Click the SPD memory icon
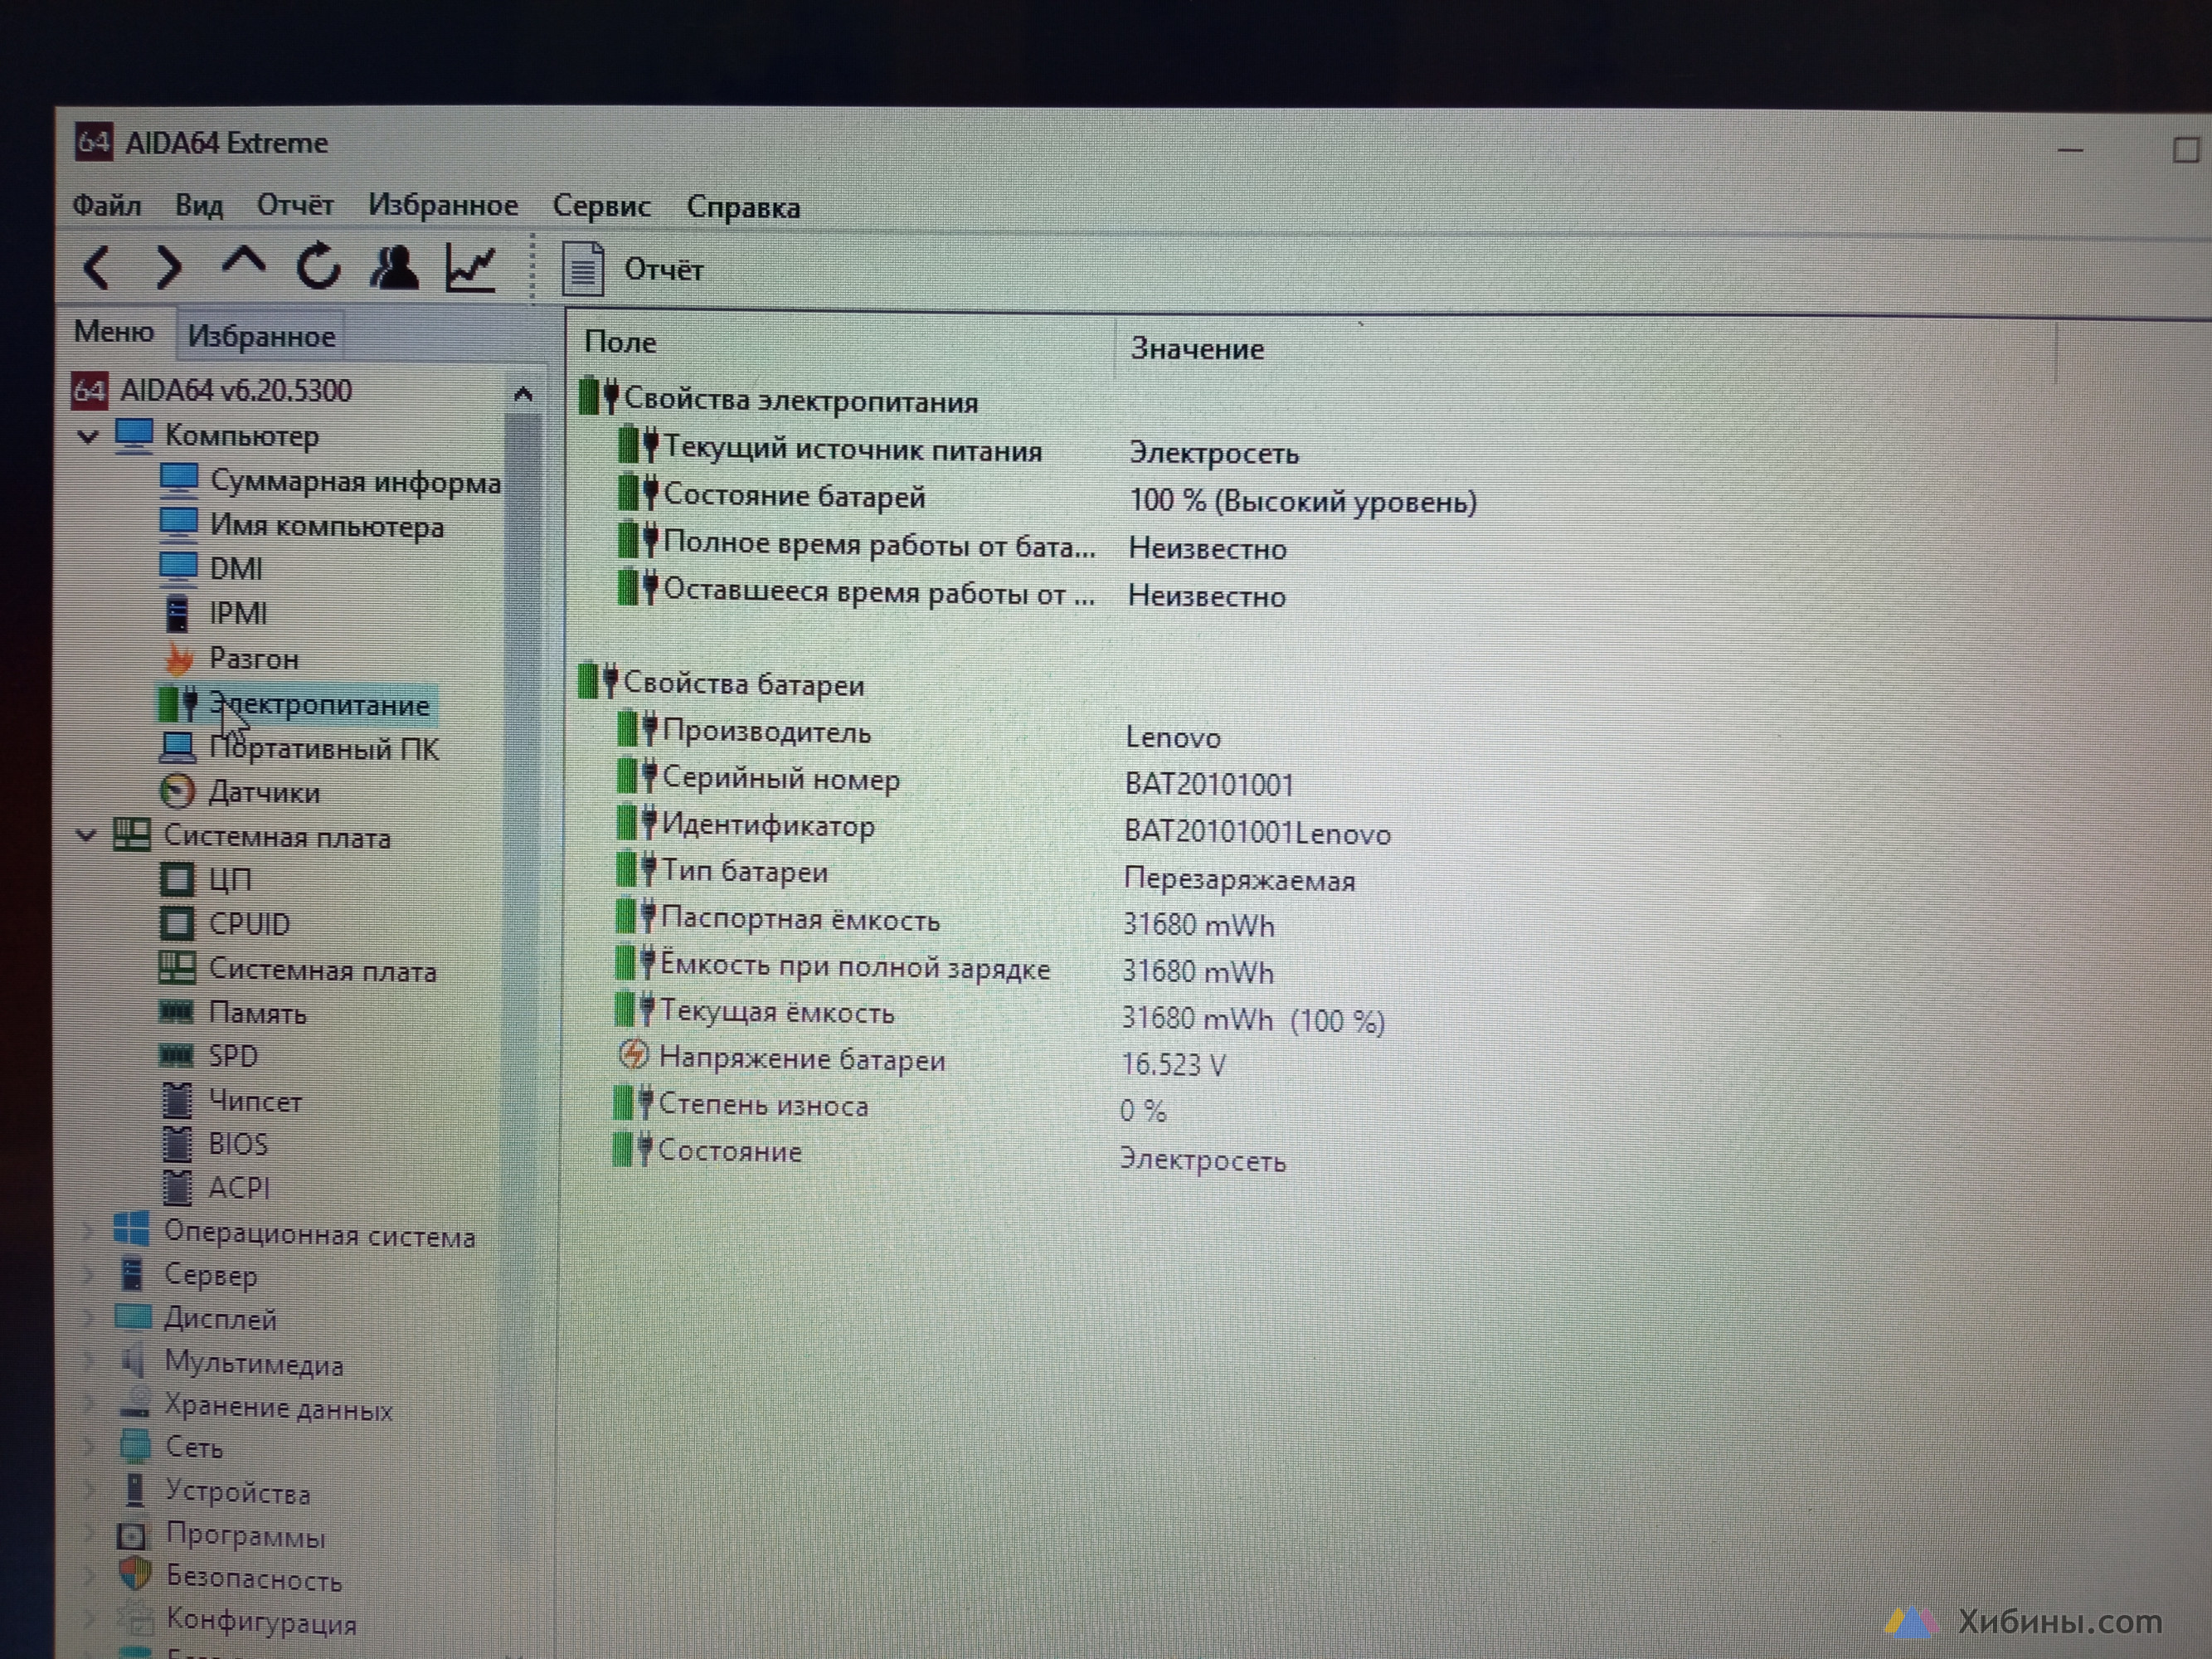Image resolution: width=2212 pixels, height=1659 pixels. [x=176, y=1055]
